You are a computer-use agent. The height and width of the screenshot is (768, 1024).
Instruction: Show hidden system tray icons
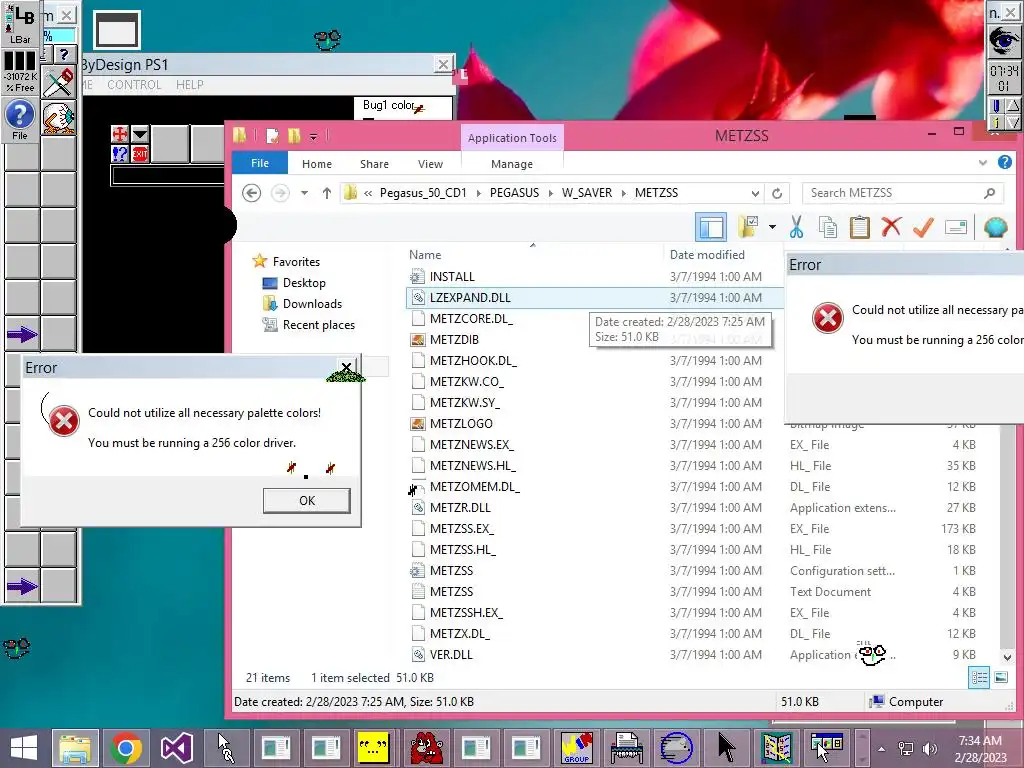[x=882, y=749]
